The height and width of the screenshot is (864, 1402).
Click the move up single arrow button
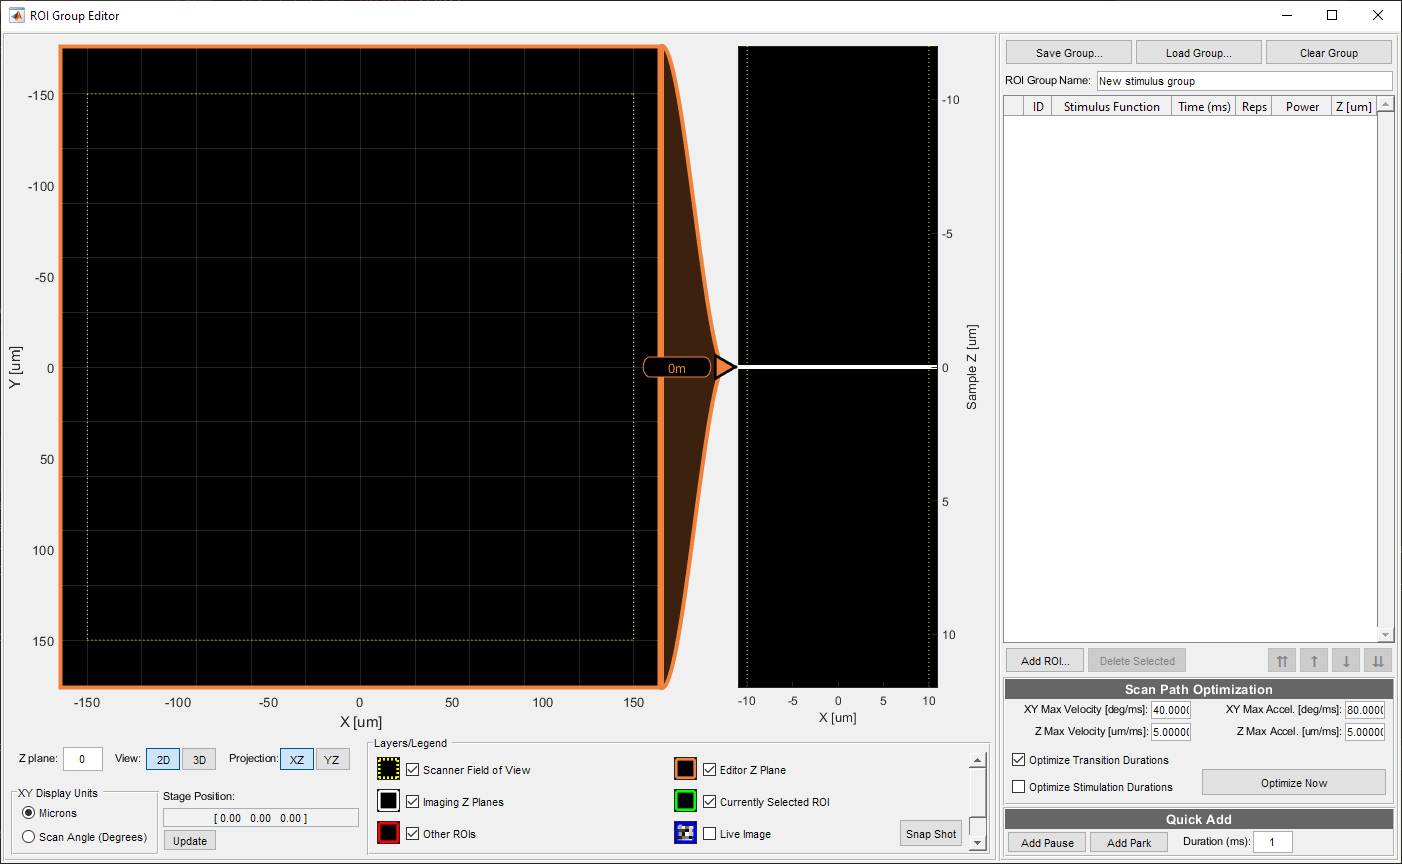[1314, 661]
